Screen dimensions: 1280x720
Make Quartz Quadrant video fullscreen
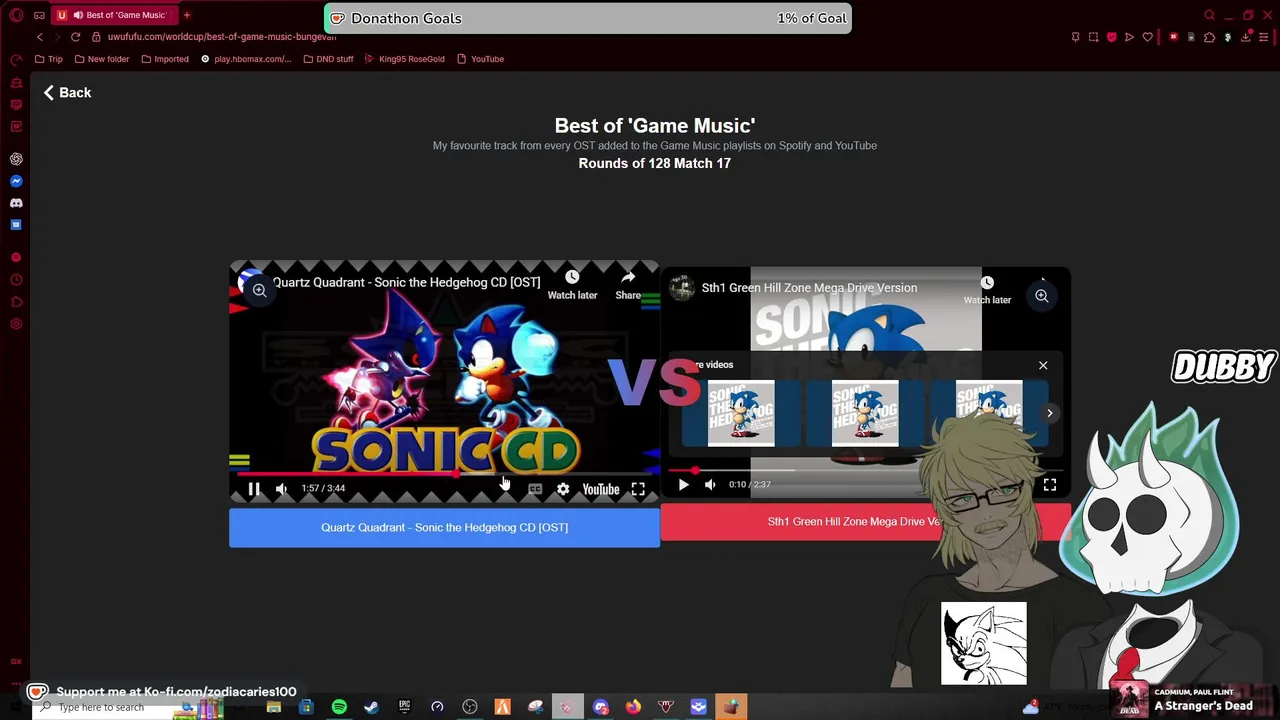tap(638, 489)
